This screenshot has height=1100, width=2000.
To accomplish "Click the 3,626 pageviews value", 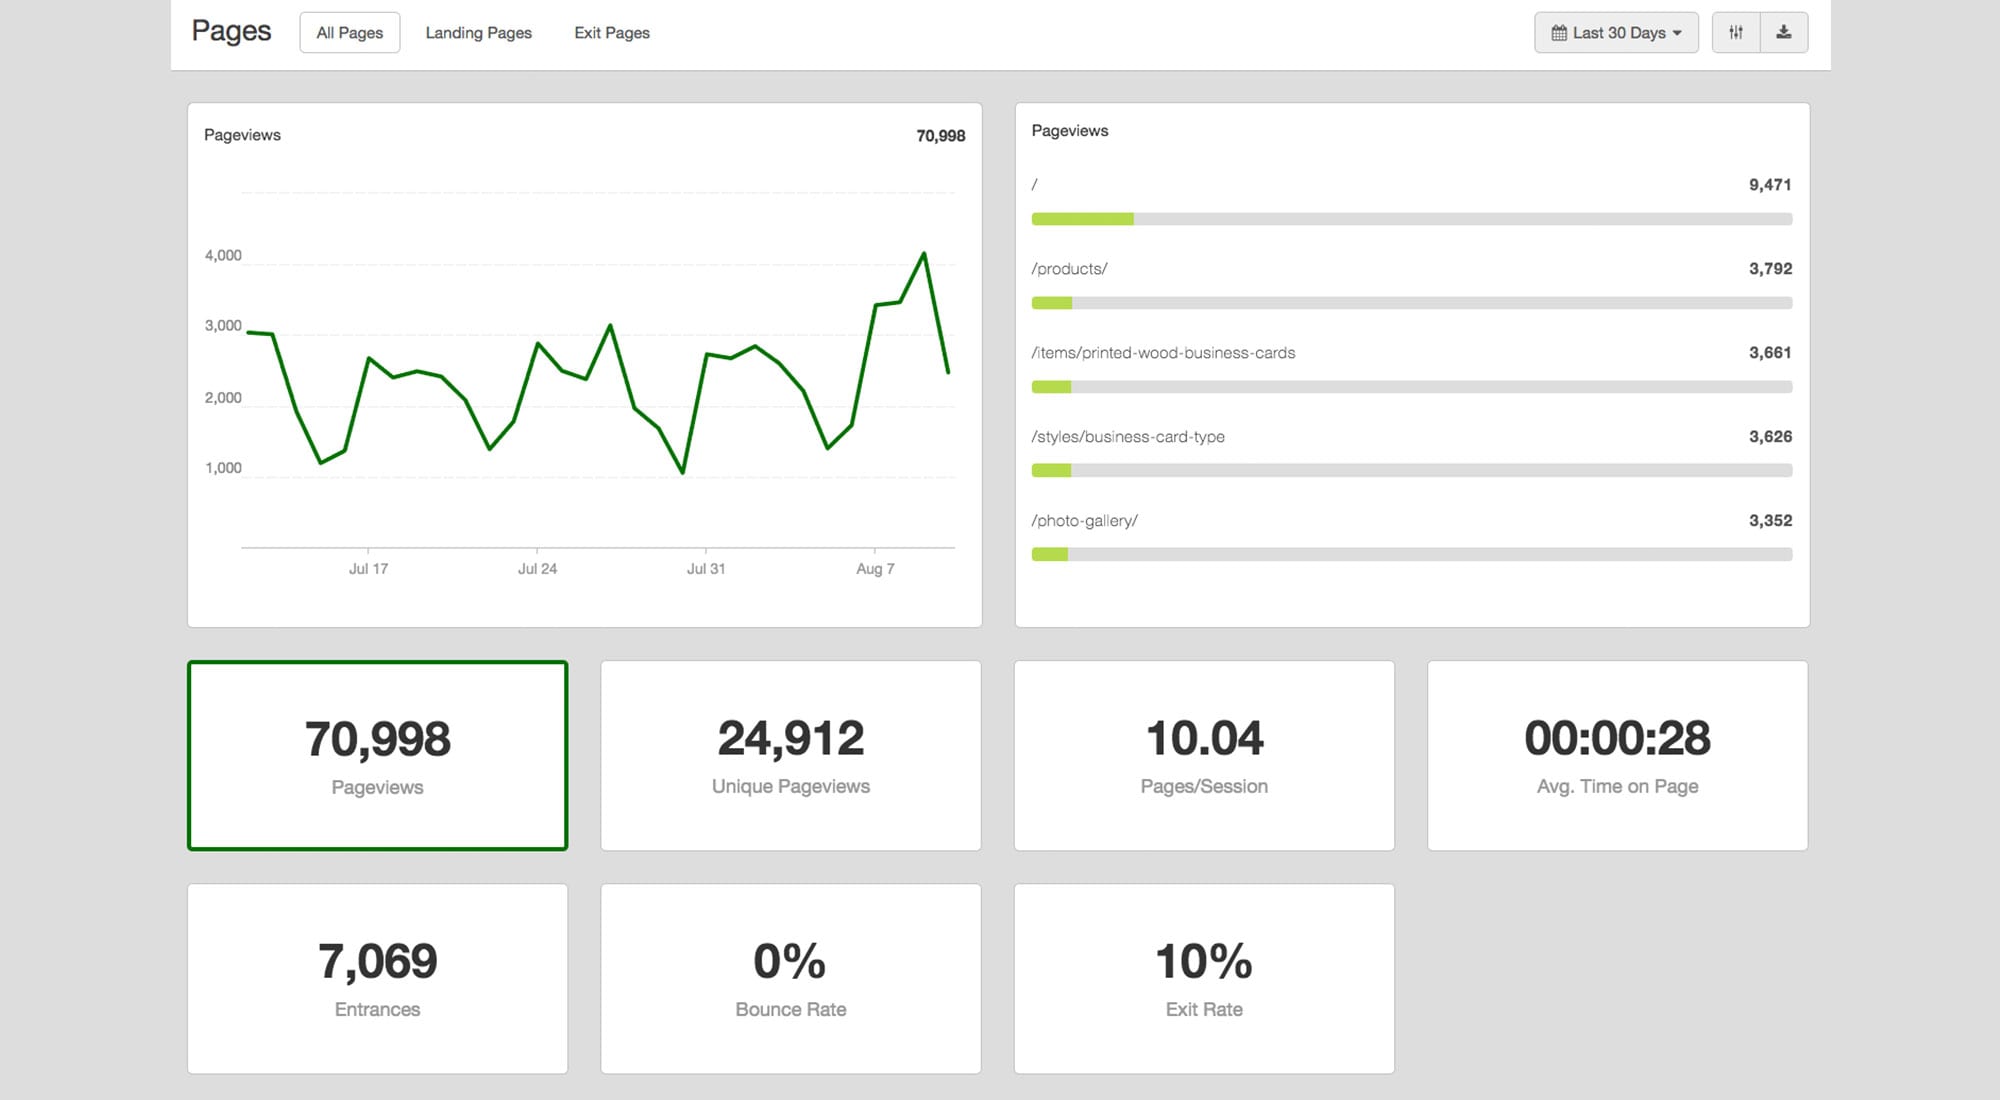I will tap(1770, 437).
